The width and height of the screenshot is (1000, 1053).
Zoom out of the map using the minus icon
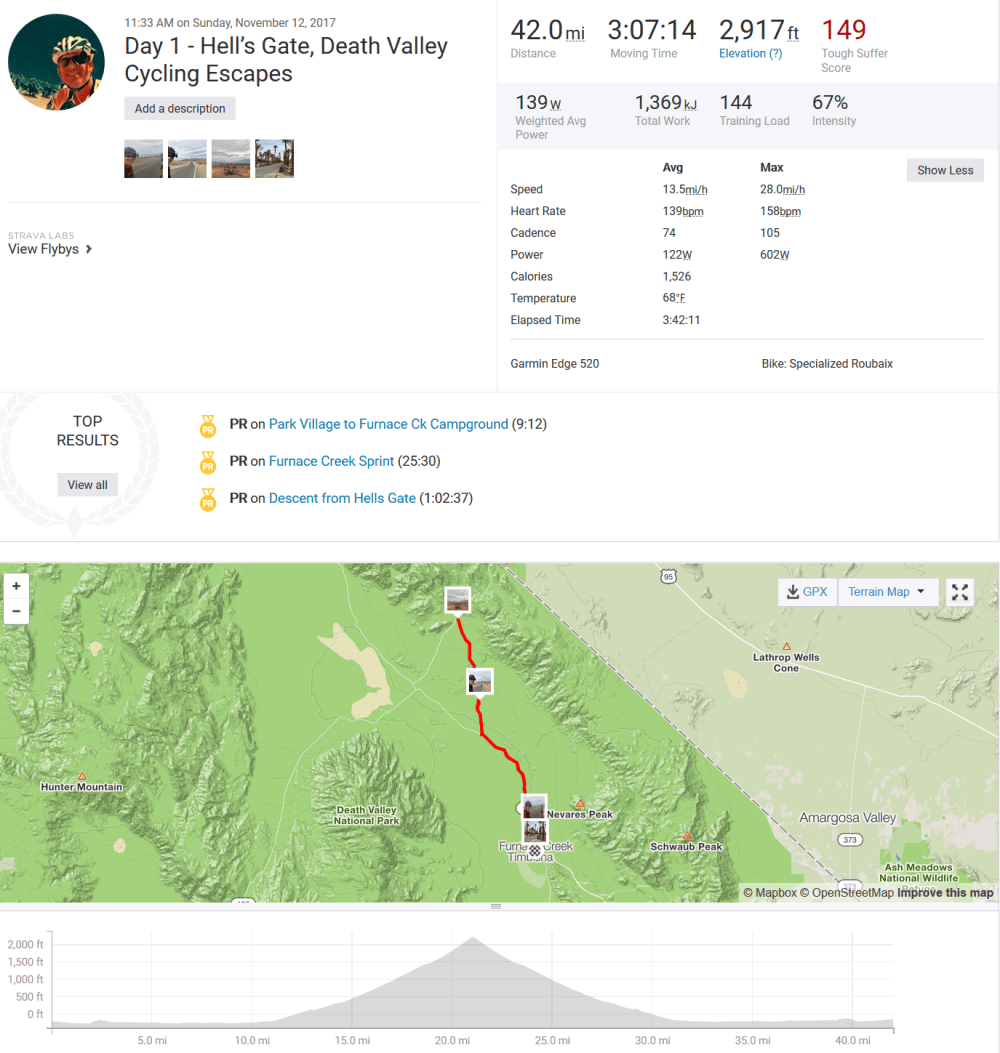[16, 610]
